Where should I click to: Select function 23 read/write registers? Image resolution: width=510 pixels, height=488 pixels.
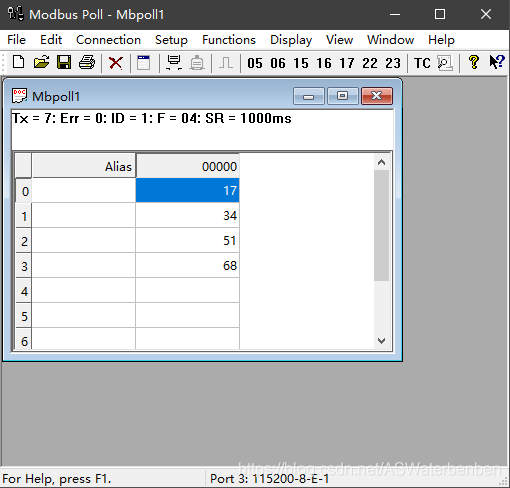point(393,63)
